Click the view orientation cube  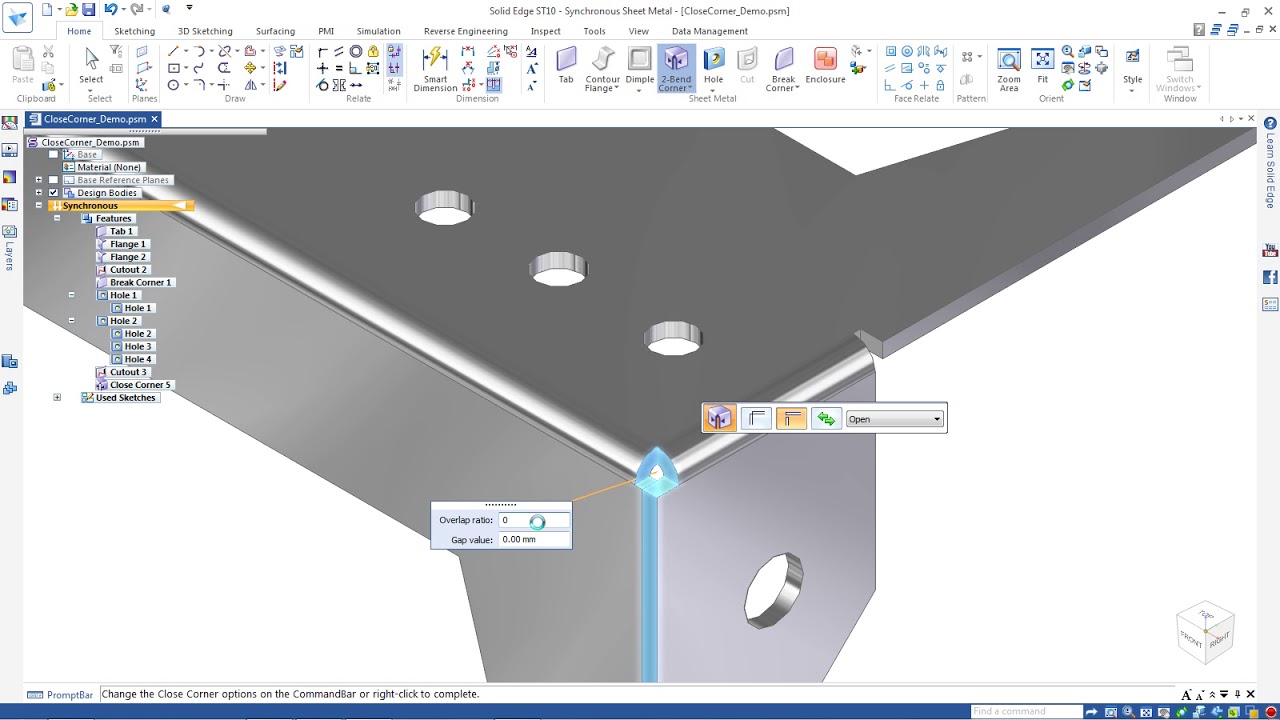[1206, 632]
